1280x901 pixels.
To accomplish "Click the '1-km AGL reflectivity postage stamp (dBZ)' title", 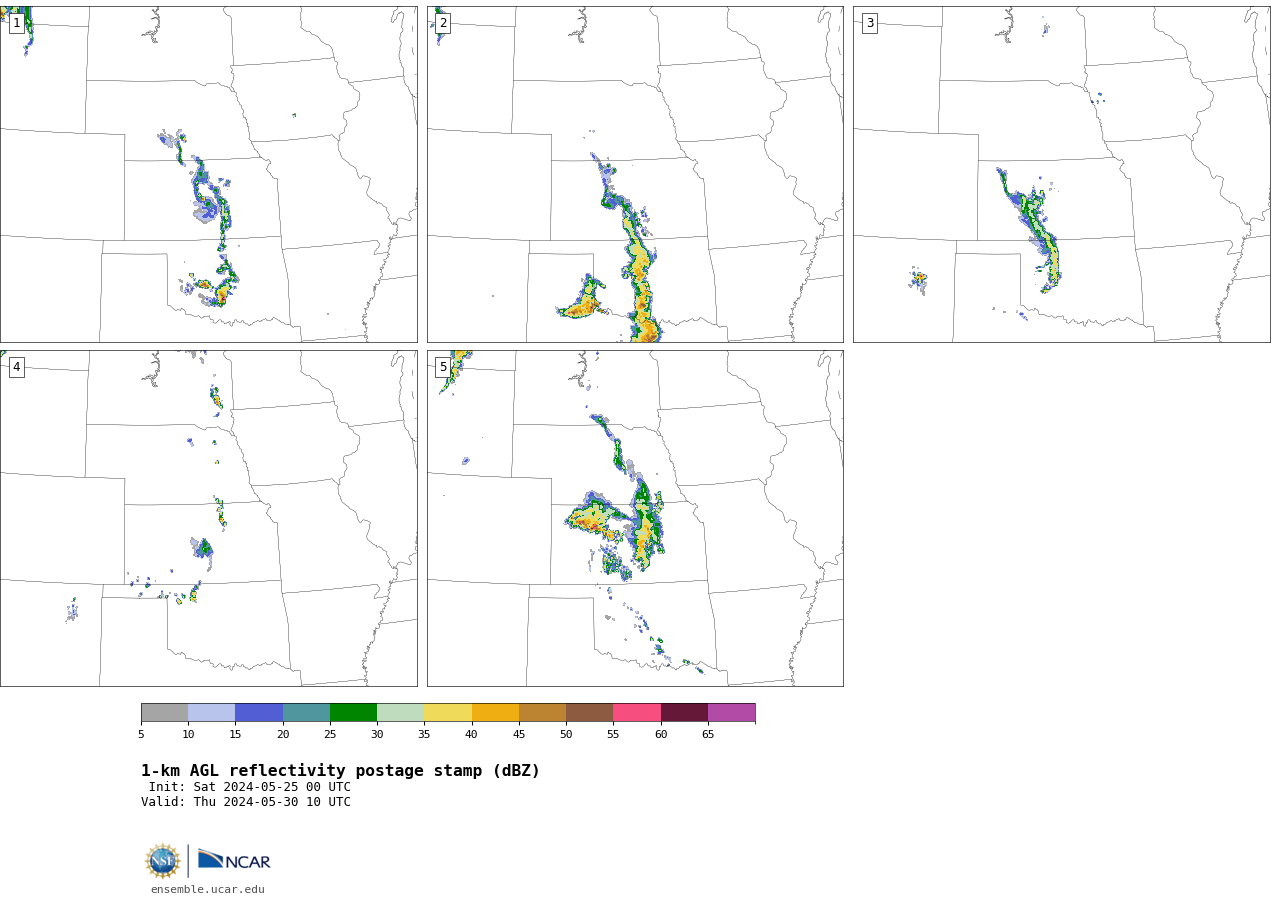I will [x=340, y=771].
